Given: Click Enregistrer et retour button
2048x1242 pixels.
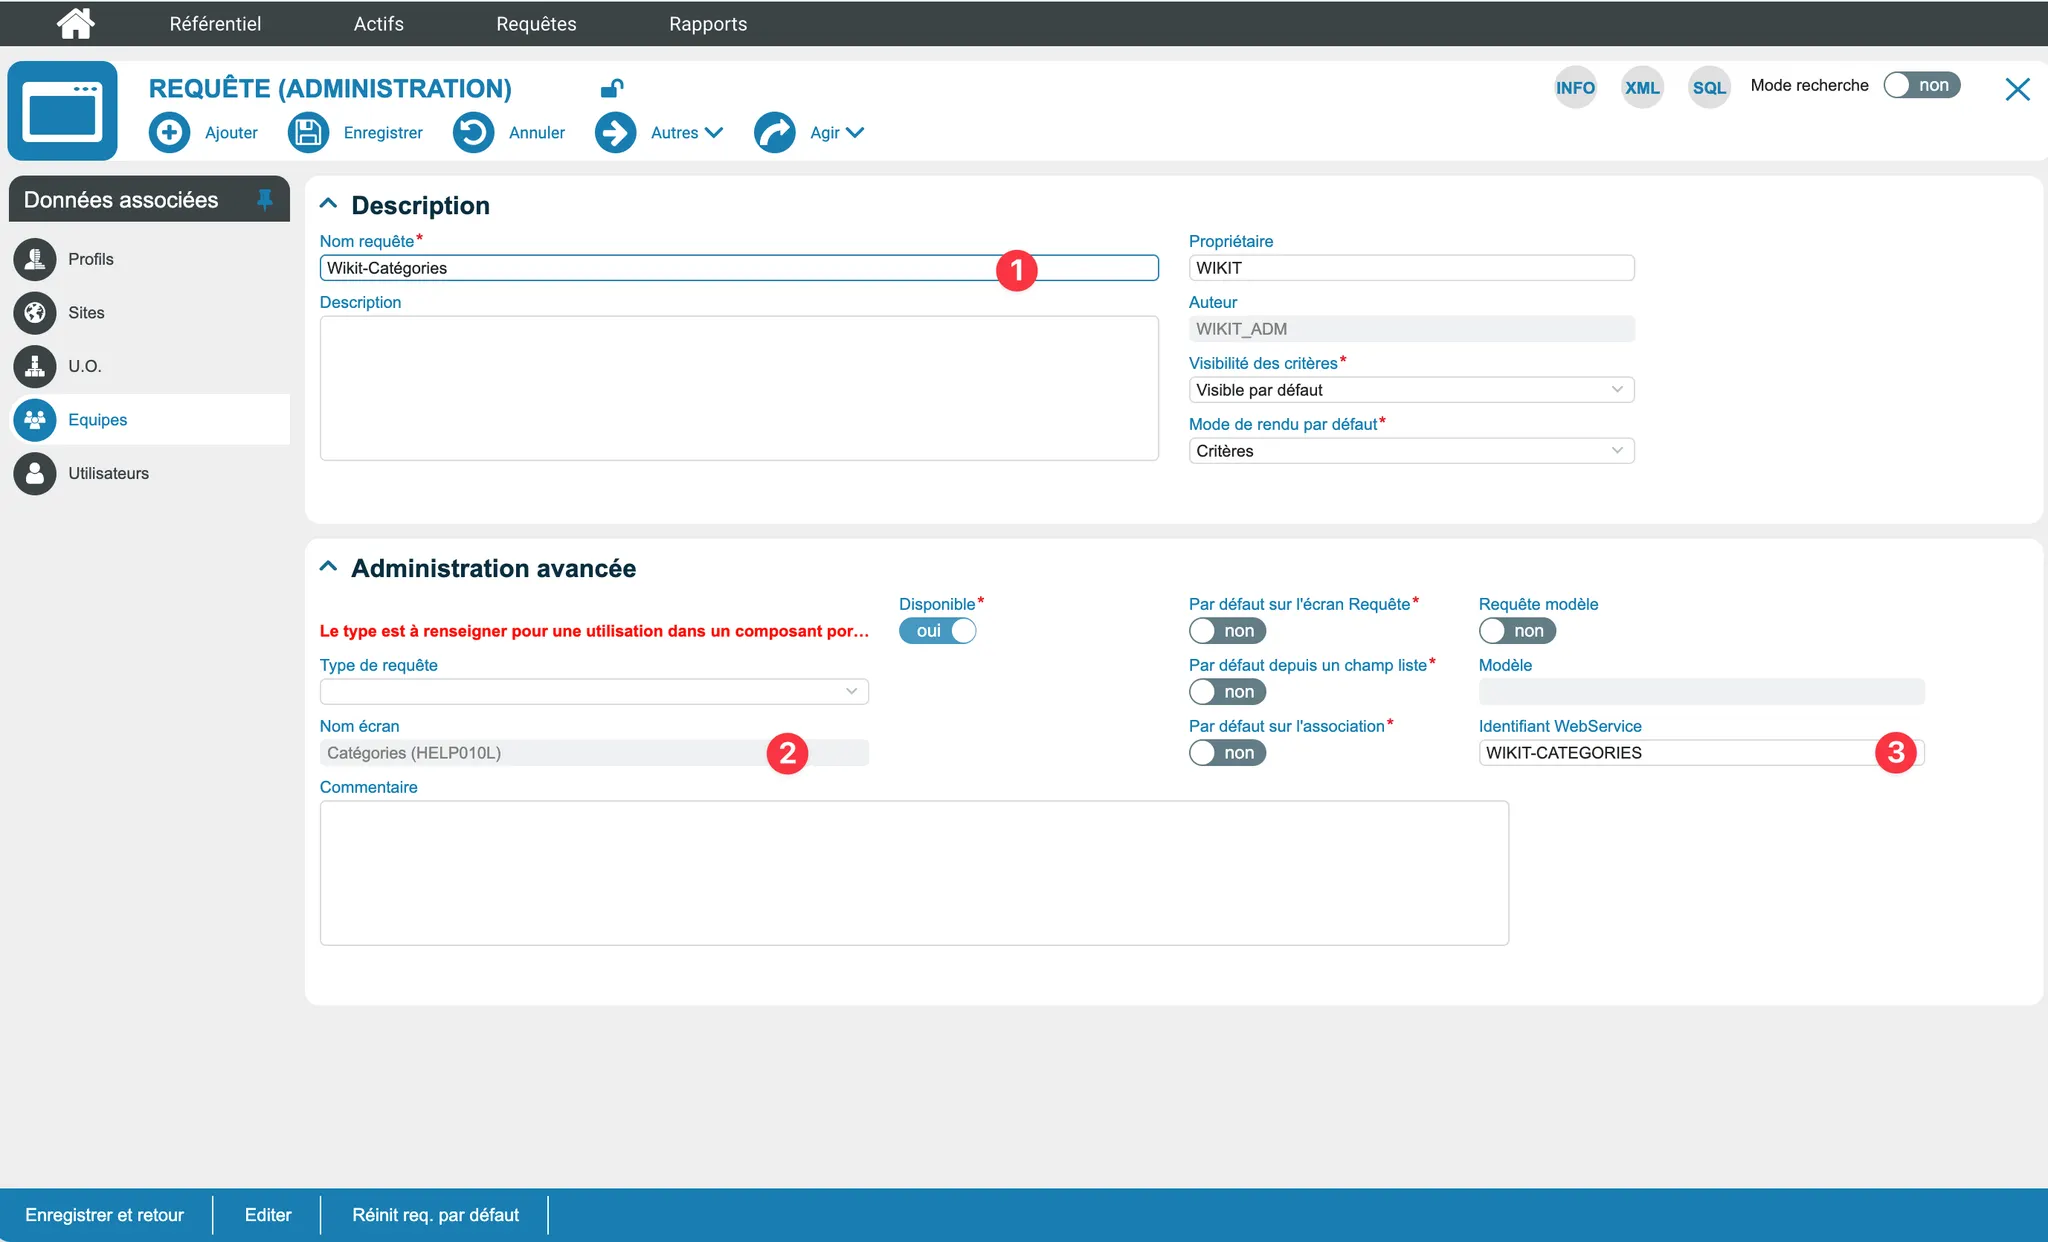Looking at the screenshot, I should 105,1215.
